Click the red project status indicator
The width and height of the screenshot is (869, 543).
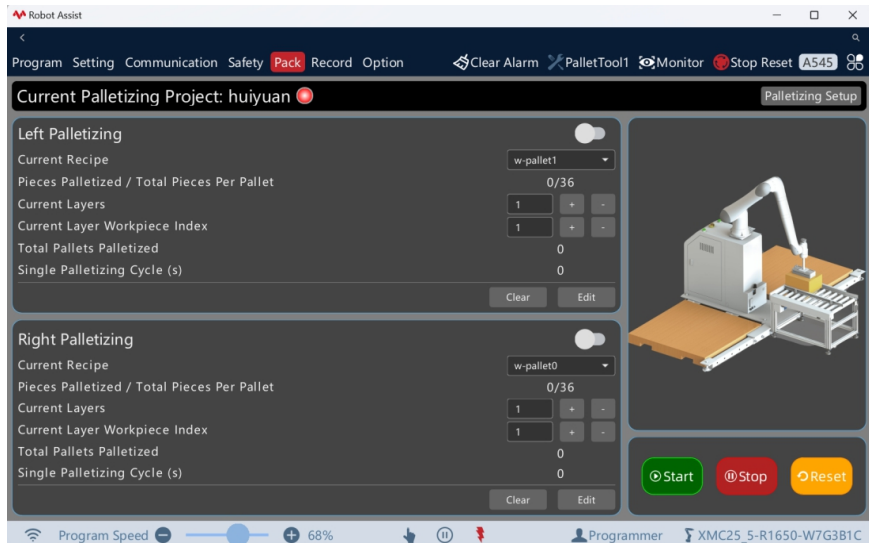[305, 96]
